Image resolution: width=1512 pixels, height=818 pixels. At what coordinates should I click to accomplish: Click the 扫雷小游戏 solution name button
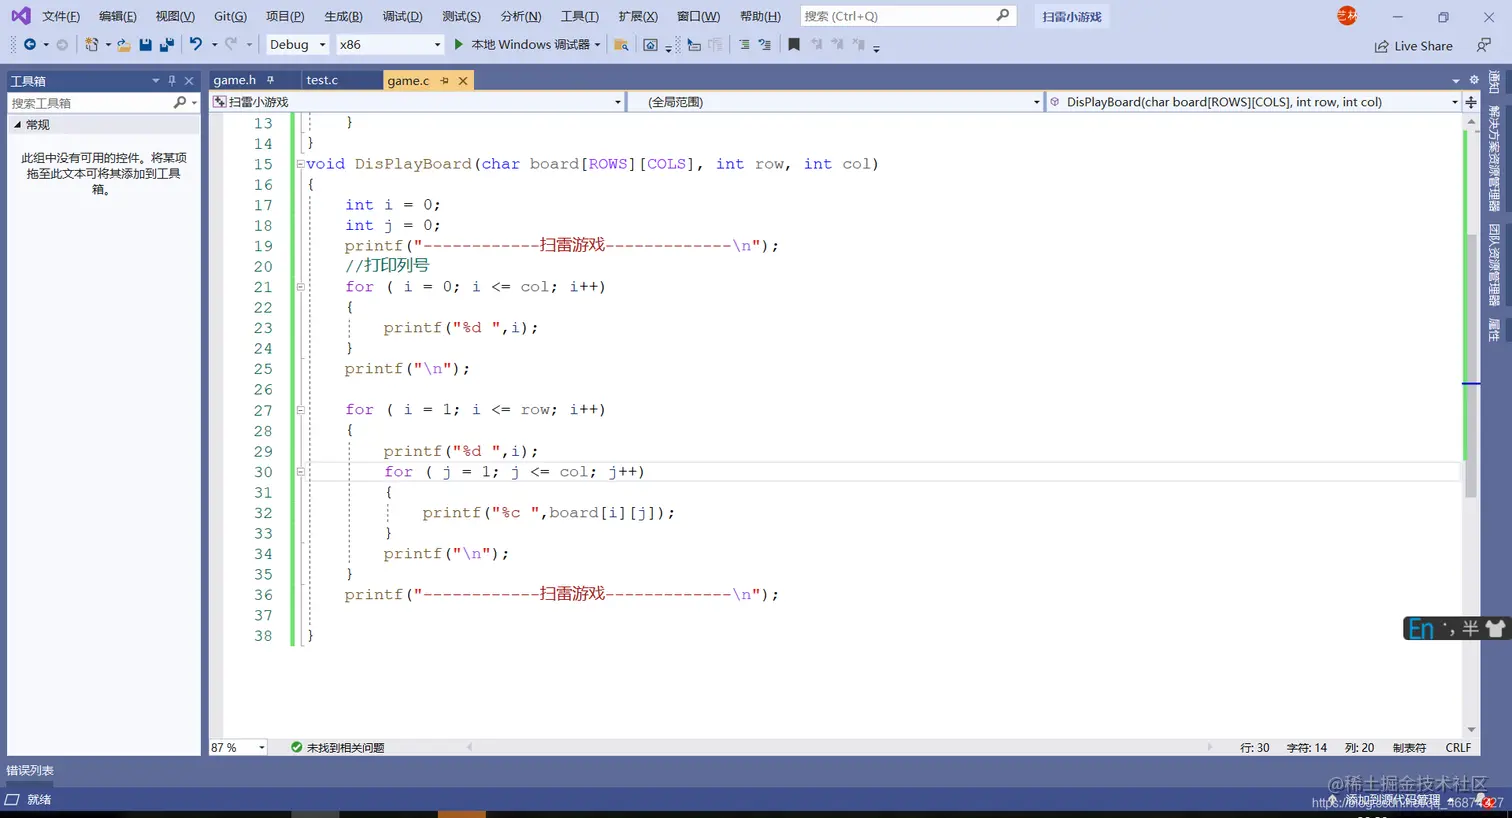1071,16
